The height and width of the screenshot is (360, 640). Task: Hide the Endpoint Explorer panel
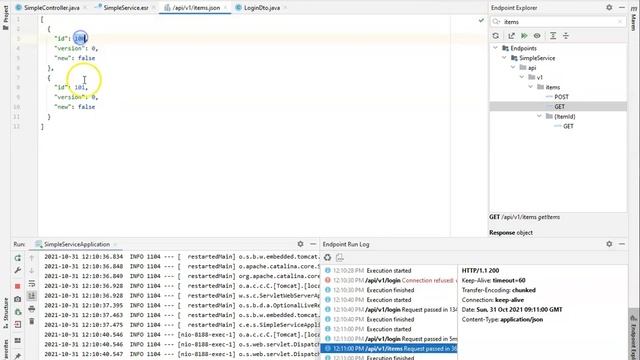pos(622,7)
